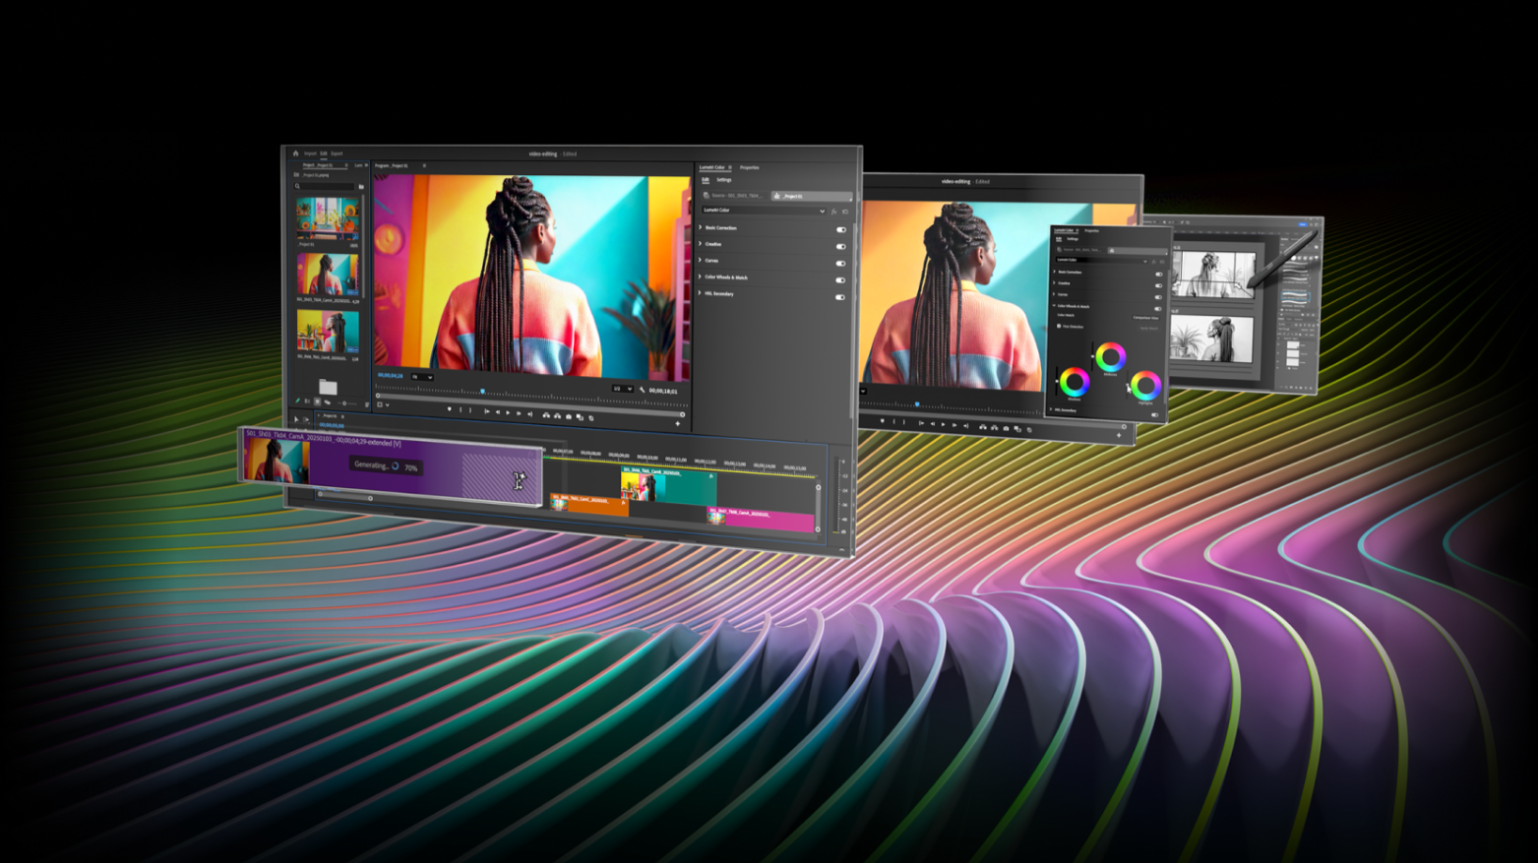Disable the HSL Secondary toggle
This screenshot has width=1538, height=863.
coord(841,297)
